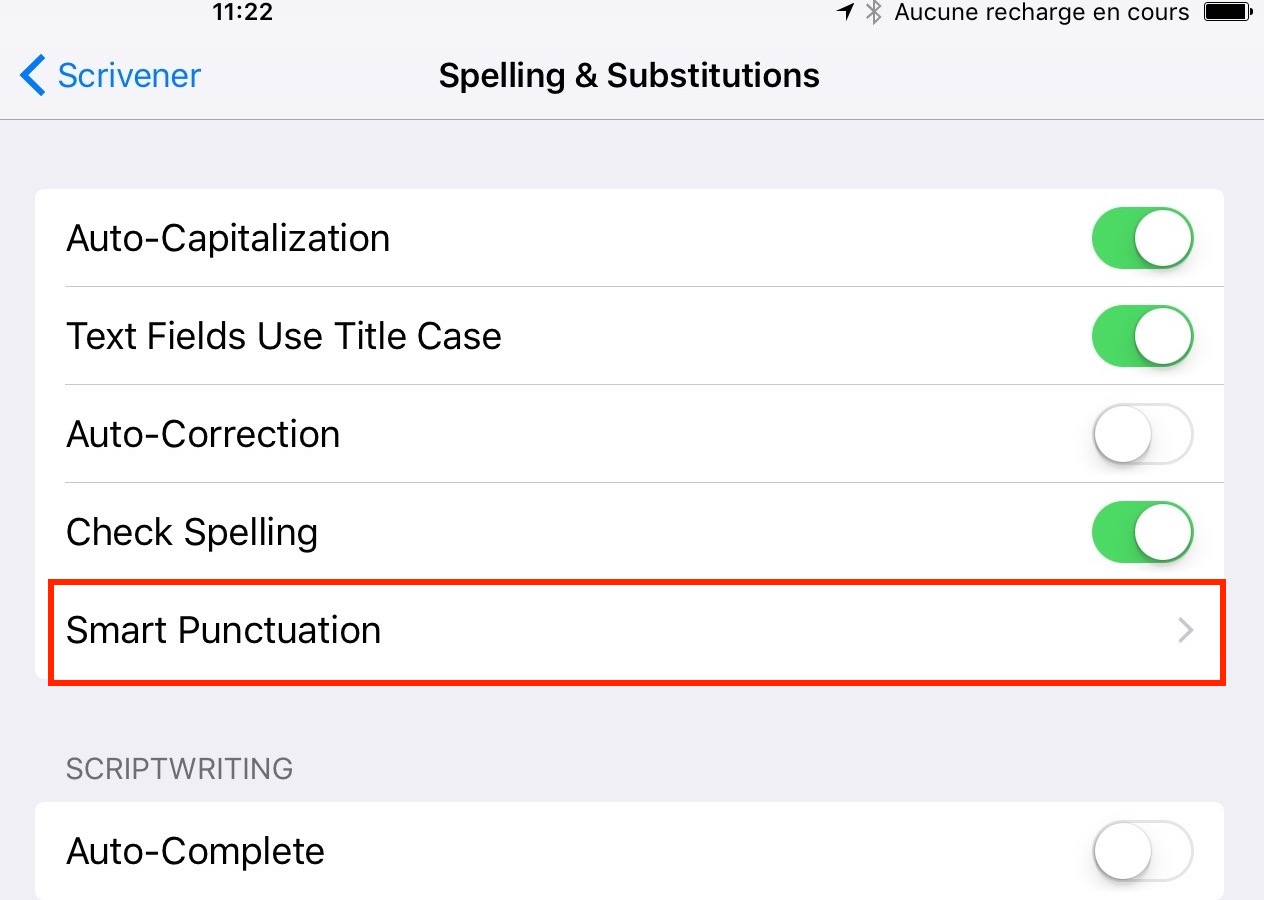Tap the Bluetooth icon in the status bar
This screenshot has width=1264, height=900.
pyautogui.click(x=872, y=12)
